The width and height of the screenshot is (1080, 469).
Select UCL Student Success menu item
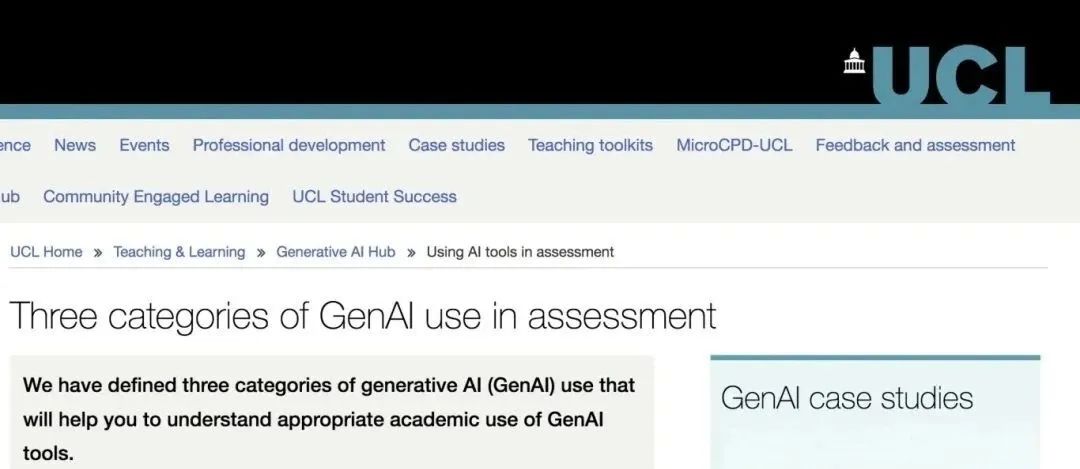tap(374, 196)
